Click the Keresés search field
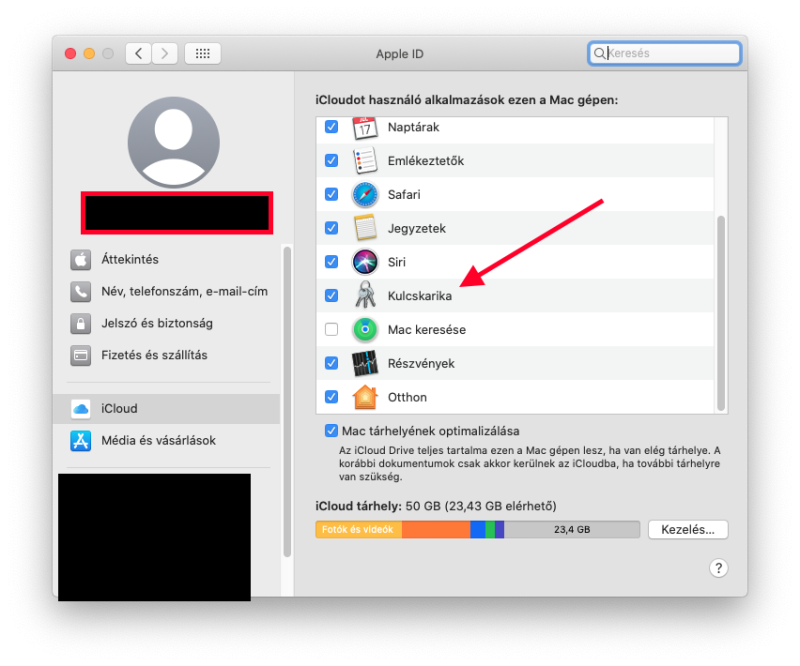 pos(664,53)
